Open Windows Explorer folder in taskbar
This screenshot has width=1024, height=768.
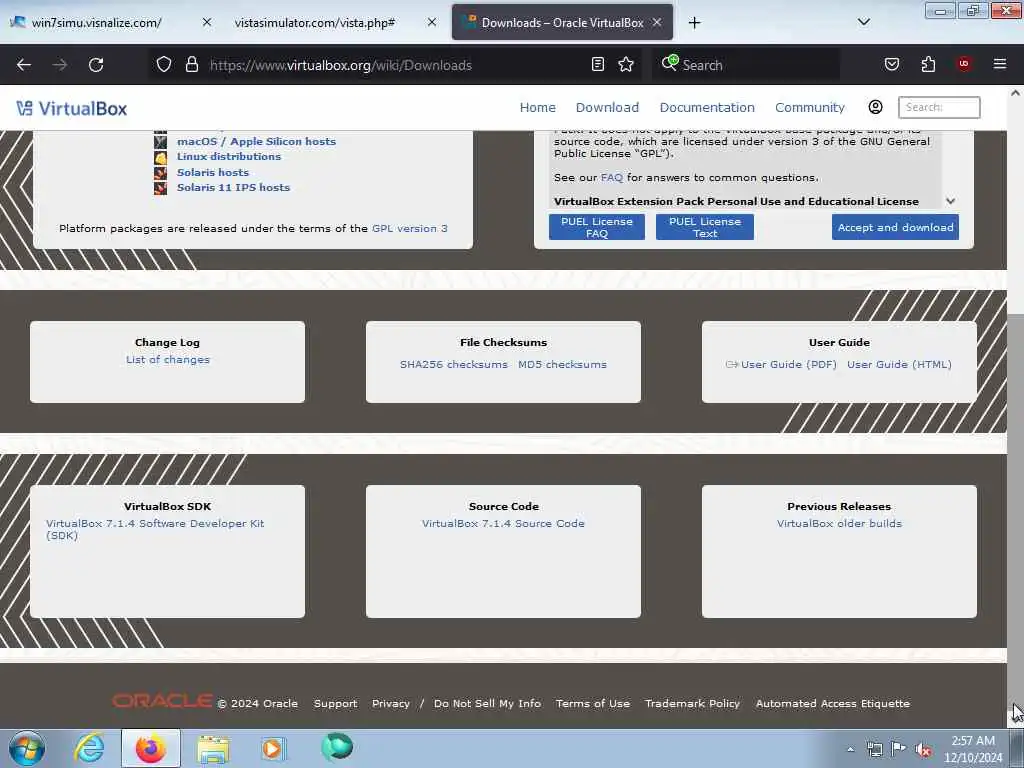pos(213,748)
